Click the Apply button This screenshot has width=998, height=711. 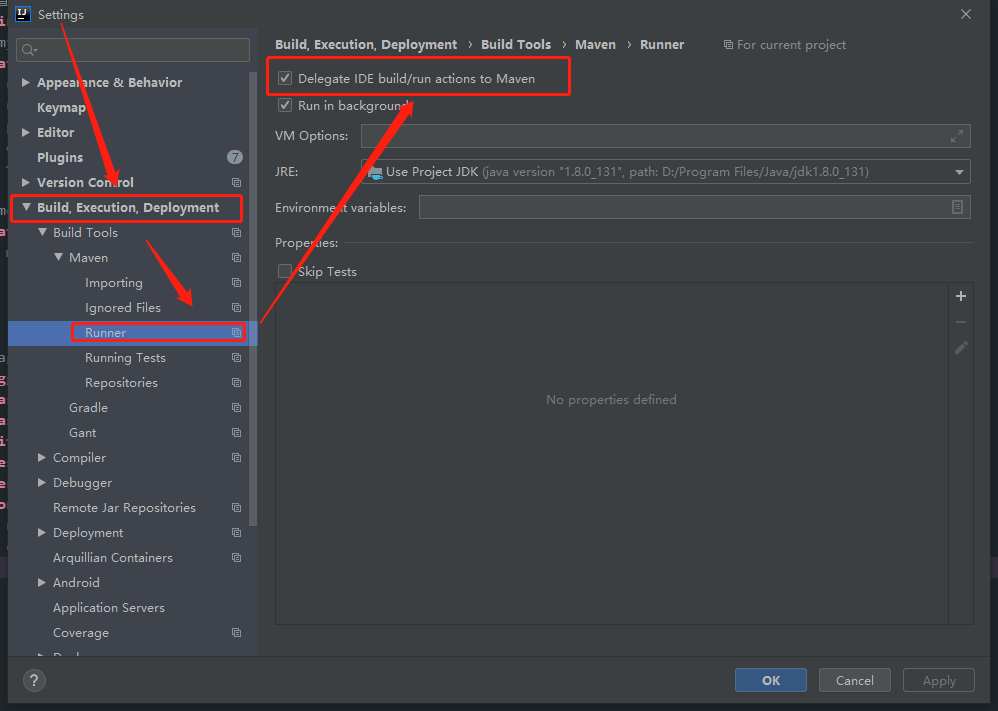coord(939,680)
